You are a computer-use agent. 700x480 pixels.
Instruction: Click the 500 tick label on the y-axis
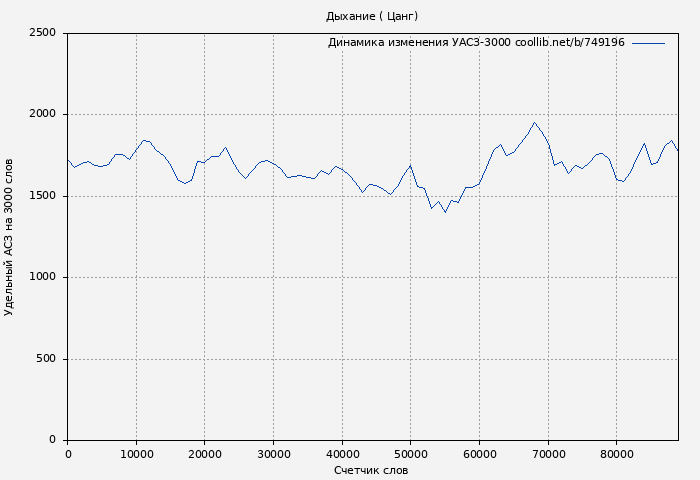[45, 359]
